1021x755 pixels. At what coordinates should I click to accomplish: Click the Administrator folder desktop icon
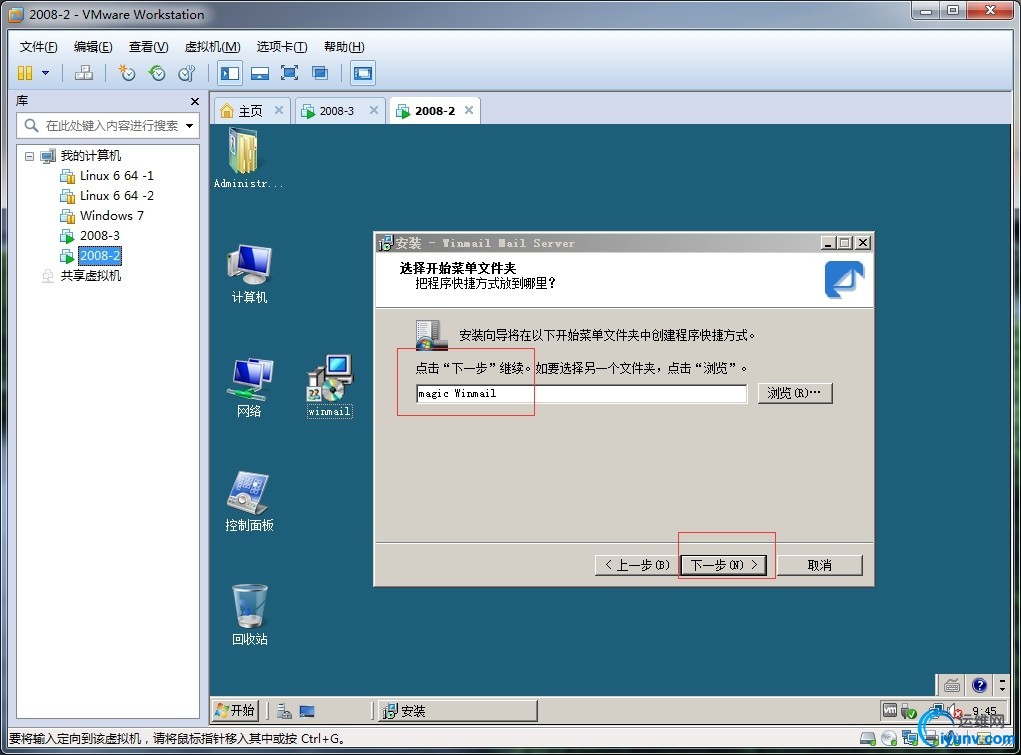[x=247, y=158]
